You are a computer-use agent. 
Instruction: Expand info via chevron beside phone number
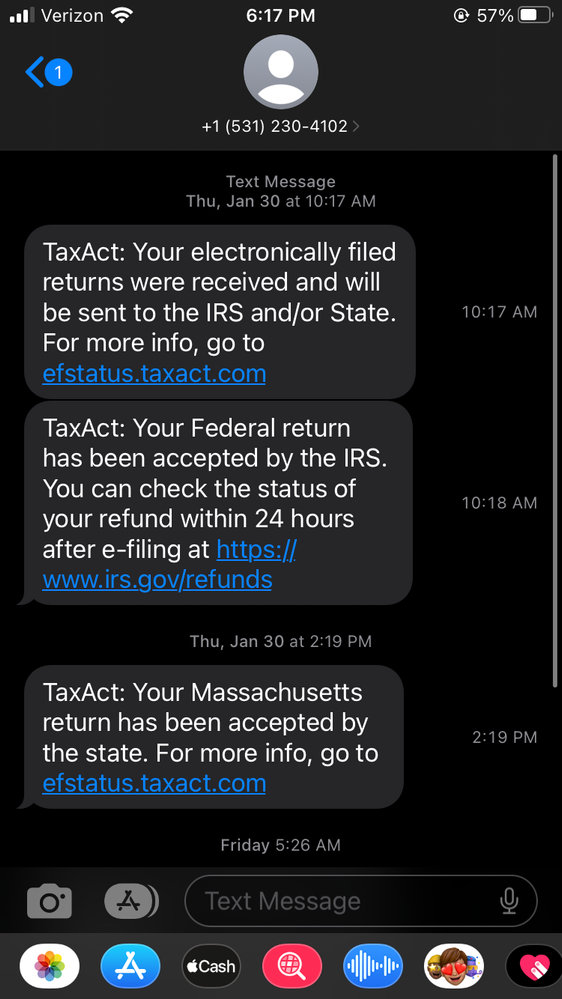click(356, 127)
